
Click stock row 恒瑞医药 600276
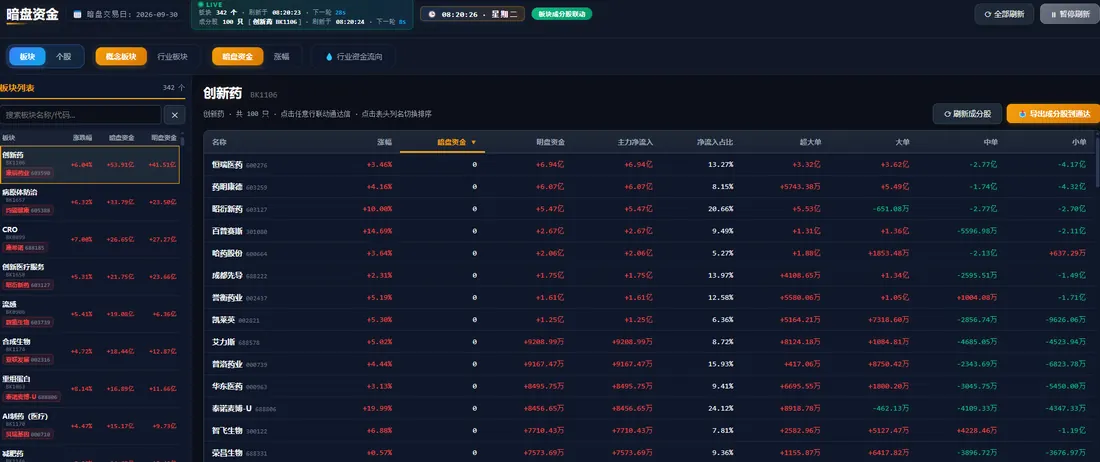pyautogui.click(x=649, y=165)
